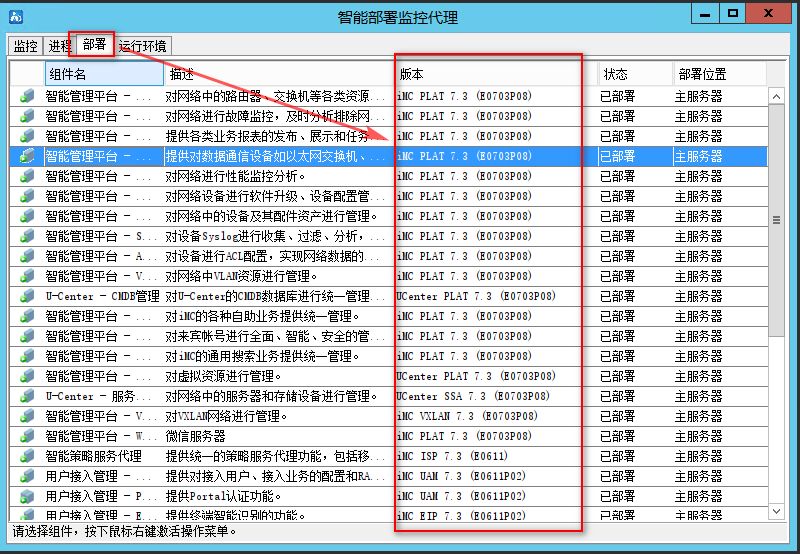Image resolution: width=800 pixels, height=554 pixels.
Task: Click 已部署 in the U-Center - CMDB管理 row
Action: pyautogui.click(x=617, y=296)
